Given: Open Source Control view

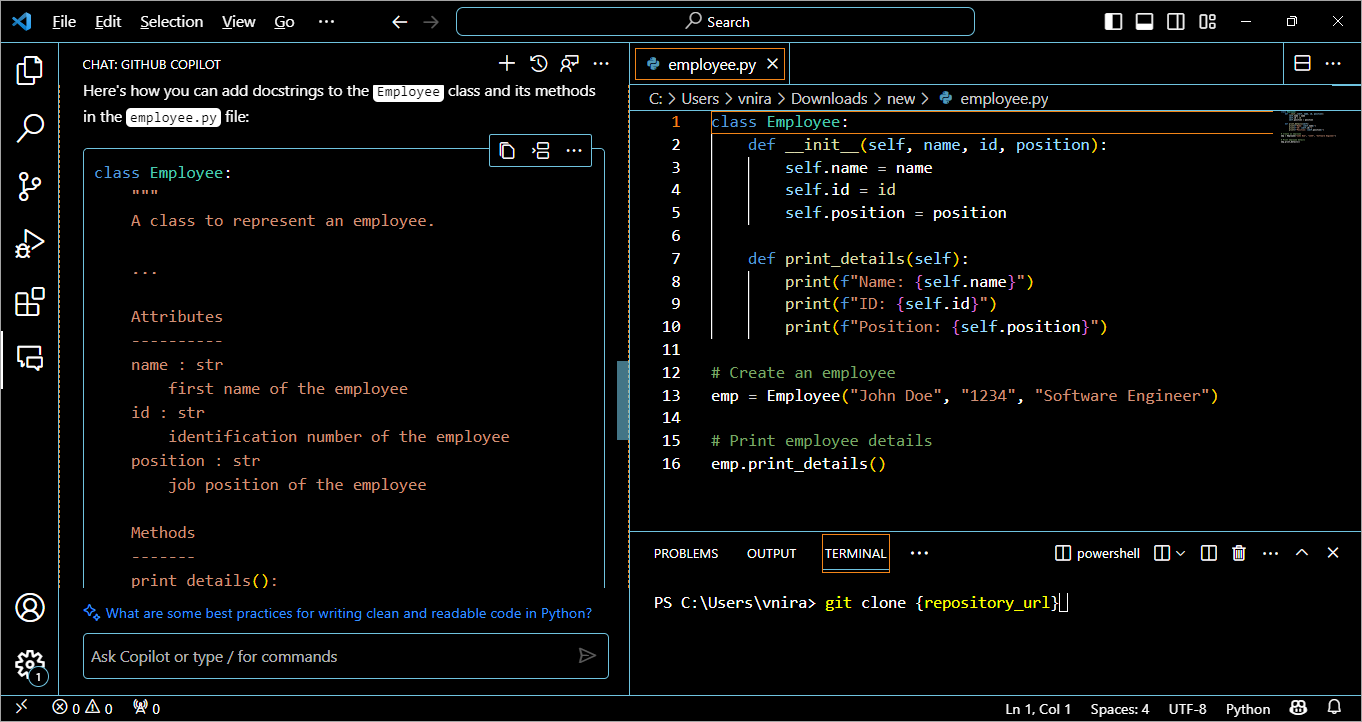Looking at the screenshot, I should pyautogui.click(x=30, y=186).
